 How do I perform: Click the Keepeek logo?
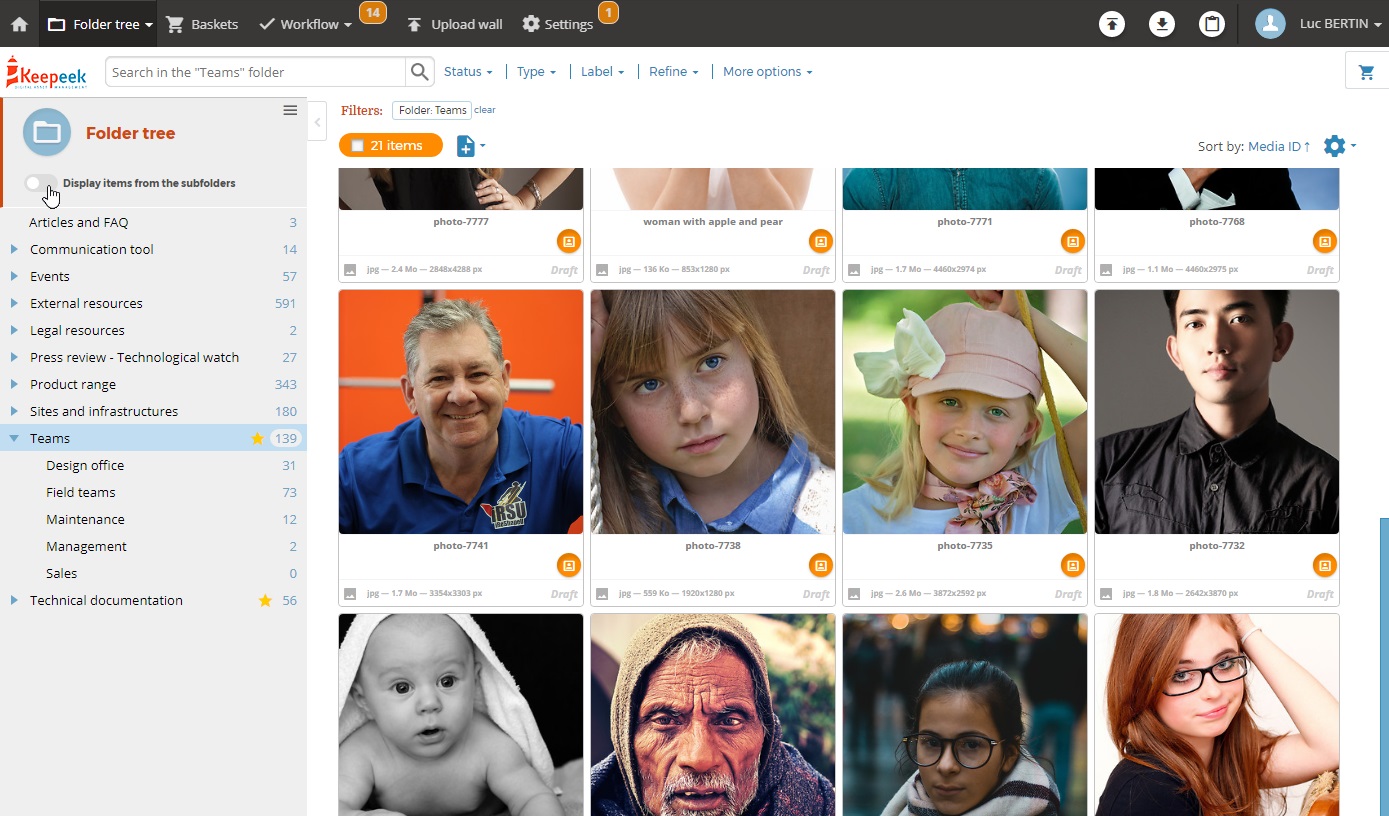click(x=47, y=72)
